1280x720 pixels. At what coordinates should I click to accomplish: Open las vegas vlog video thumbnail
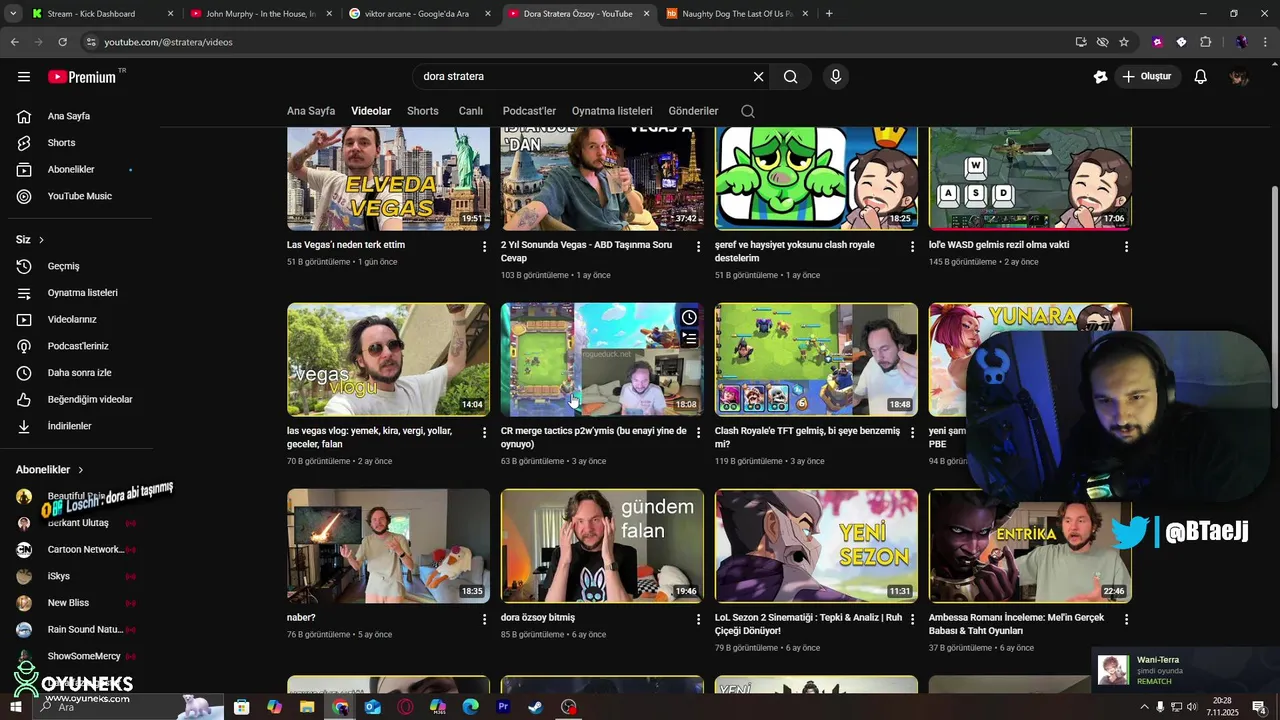388,359
